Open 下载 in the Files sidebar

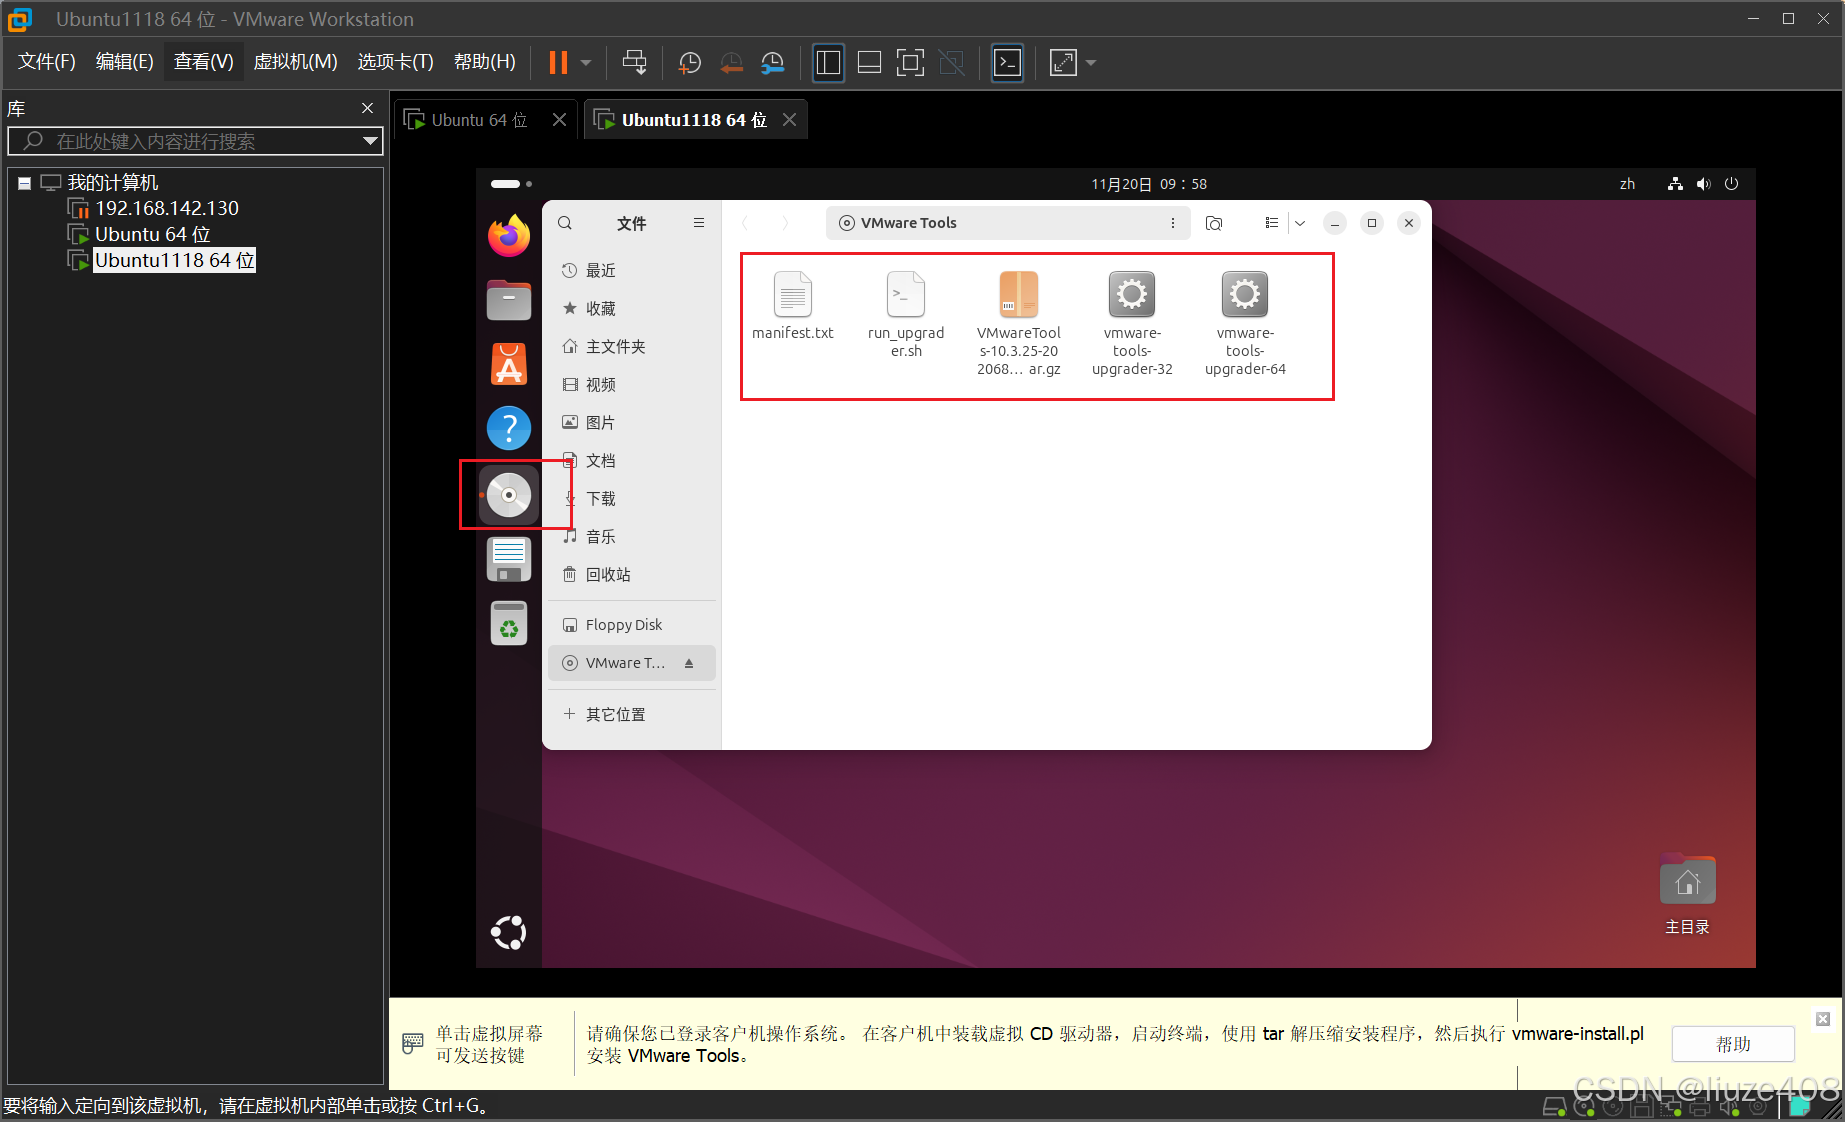coord(632,499)
